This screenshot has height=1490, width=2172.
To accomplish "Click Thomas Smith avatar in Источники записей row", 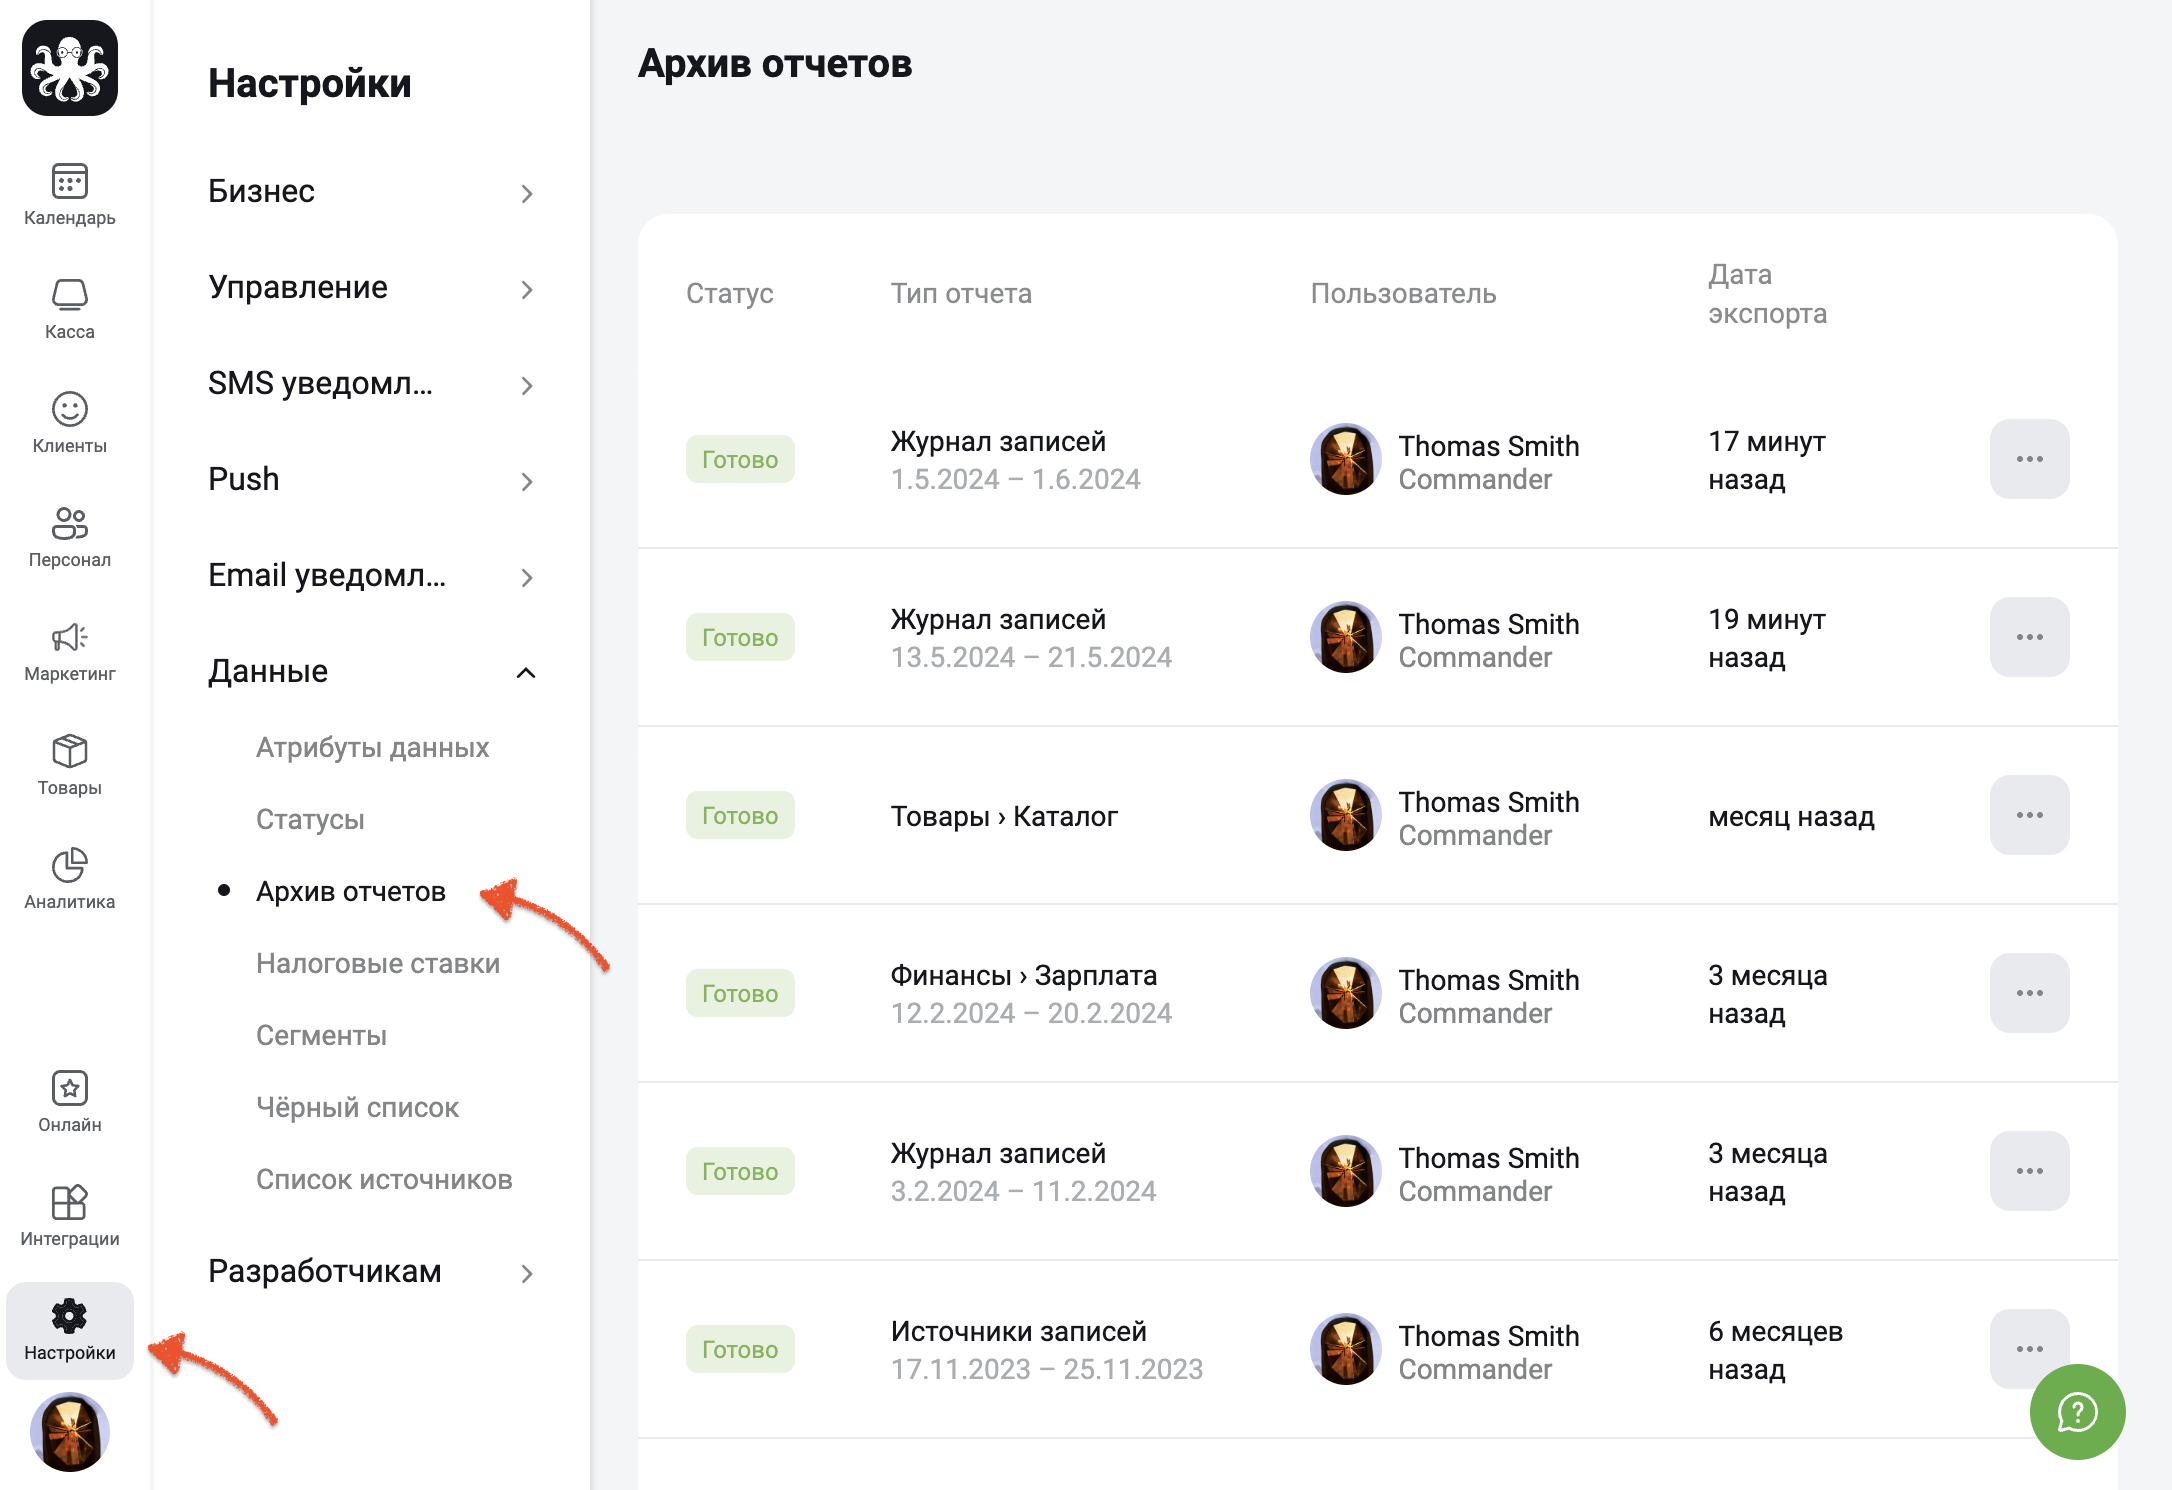I will pyautogui.click(x=1346, y=1349).
